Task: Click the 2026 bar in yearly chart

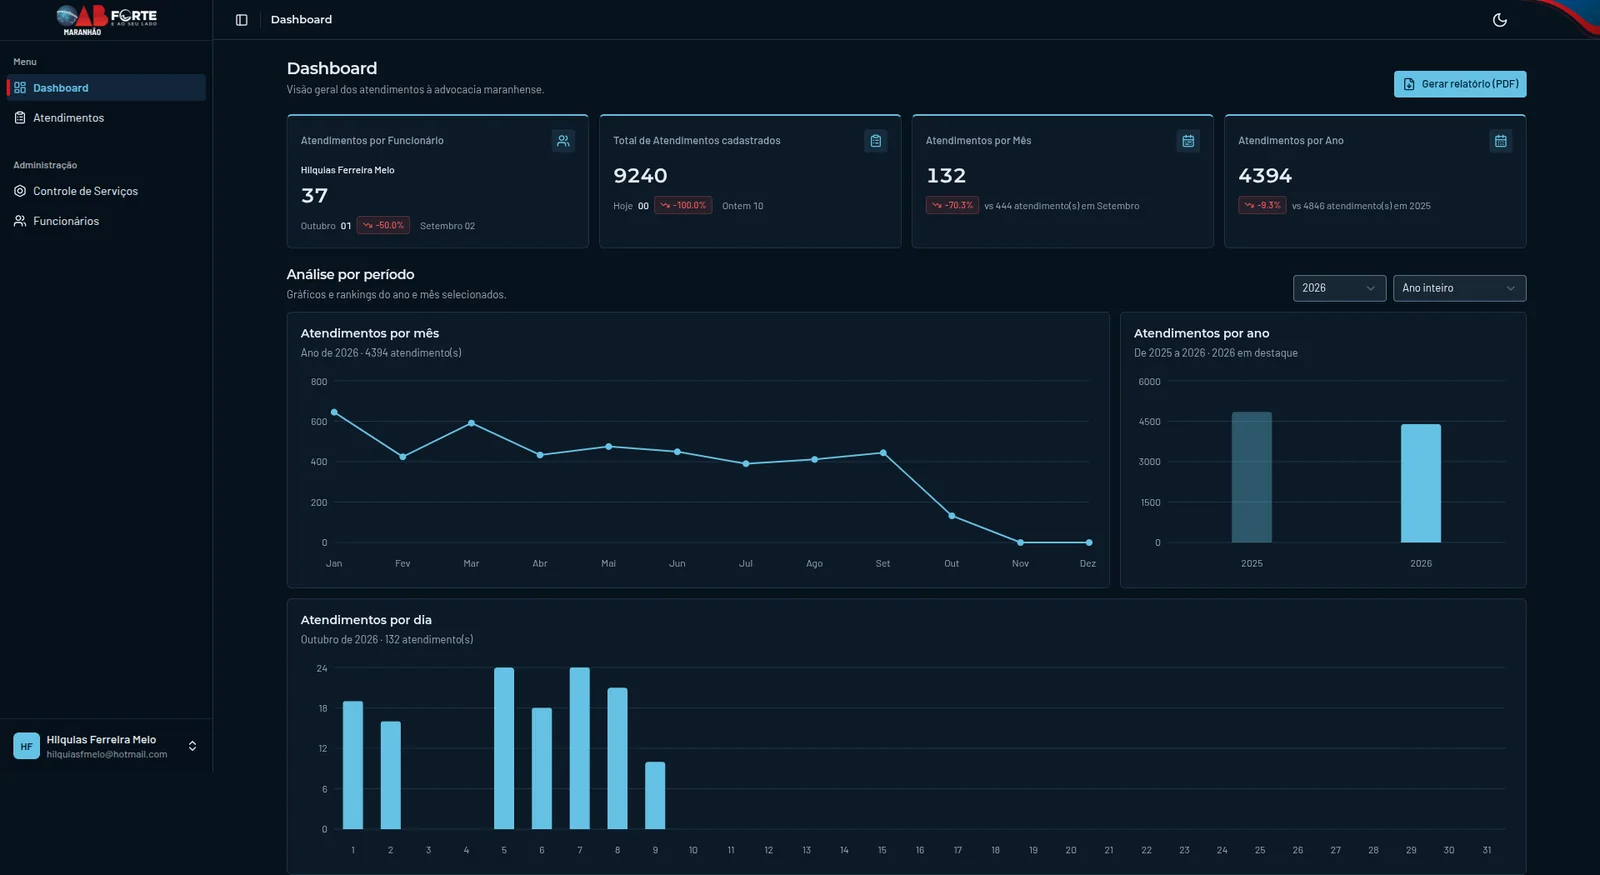Action: click(x=1421, y=483)
